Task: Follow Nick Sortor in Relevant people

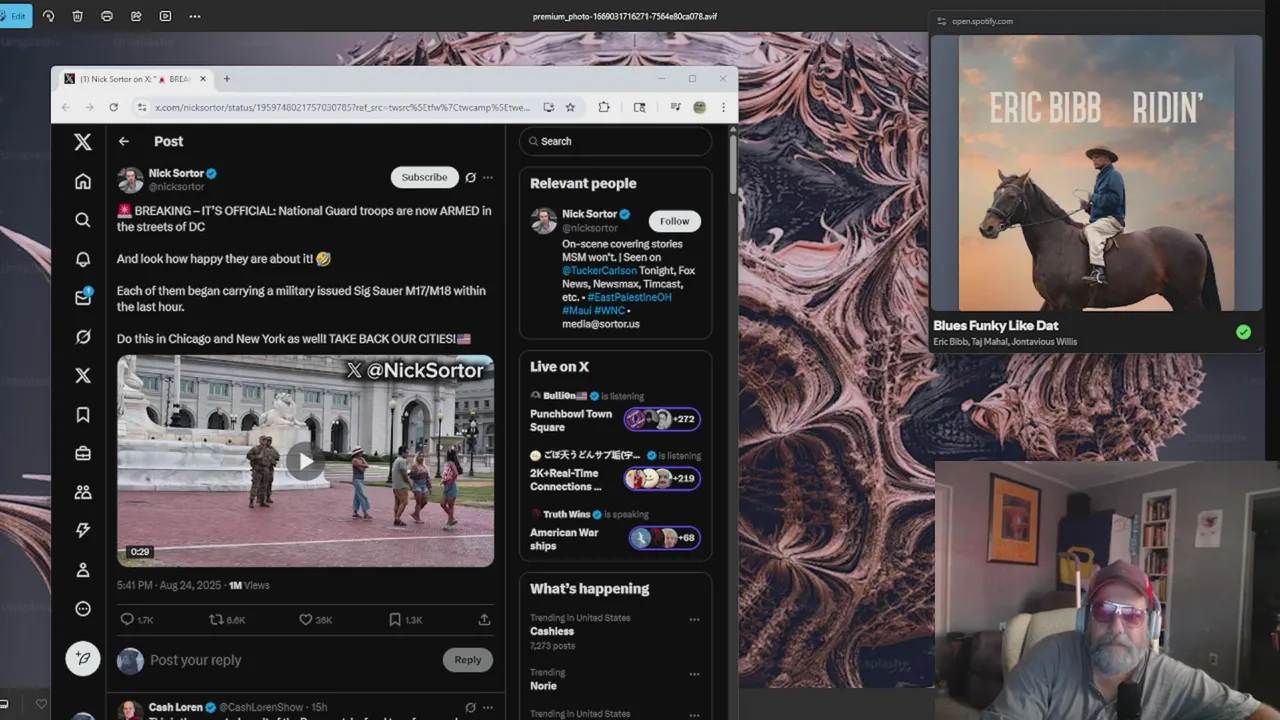Action: tap(674, 221)
